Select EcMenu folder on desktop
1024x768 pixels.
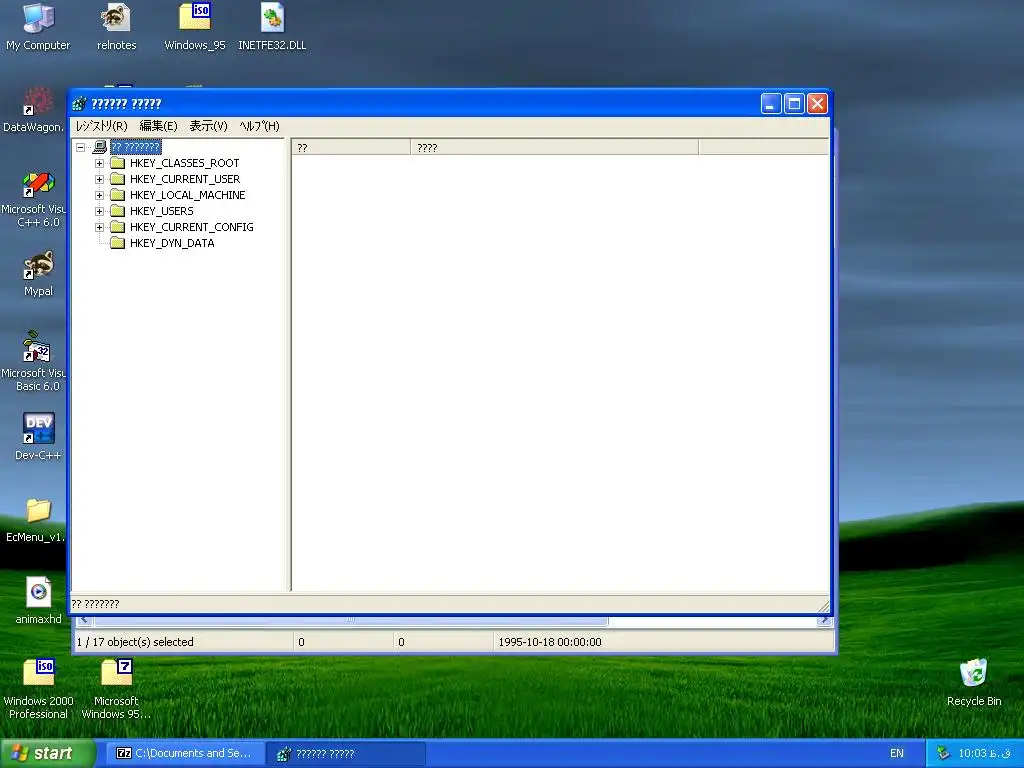pyautogui.click(x=35, y=520)
